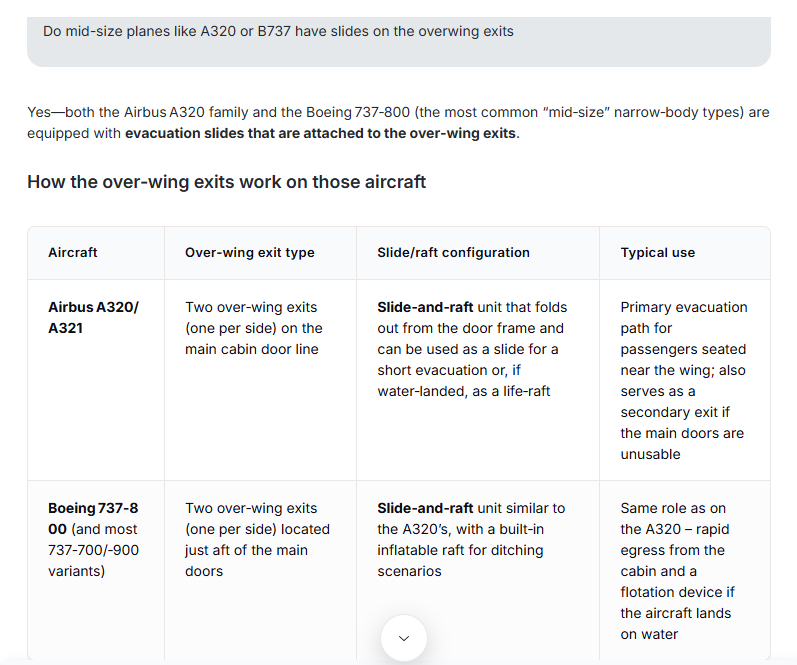Click the "Over-wing exit type" column header
Image resolution: width=797 pixels, height=665 pixels.
[x=250, y=253]
